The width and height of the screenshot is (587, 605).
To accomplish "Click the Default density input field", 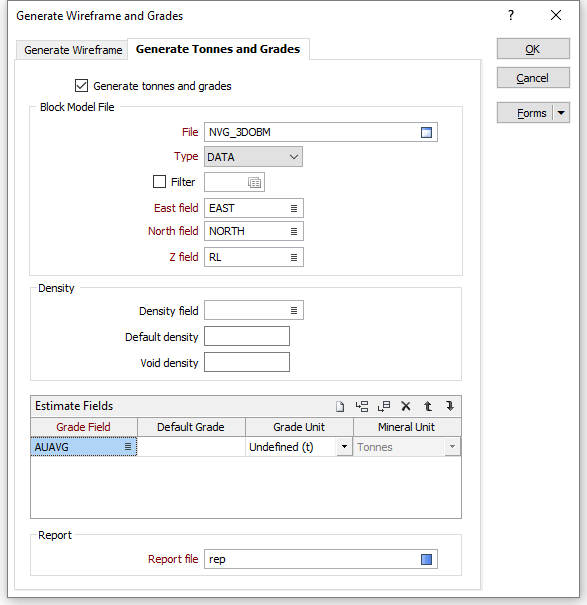I will point(247,336).
